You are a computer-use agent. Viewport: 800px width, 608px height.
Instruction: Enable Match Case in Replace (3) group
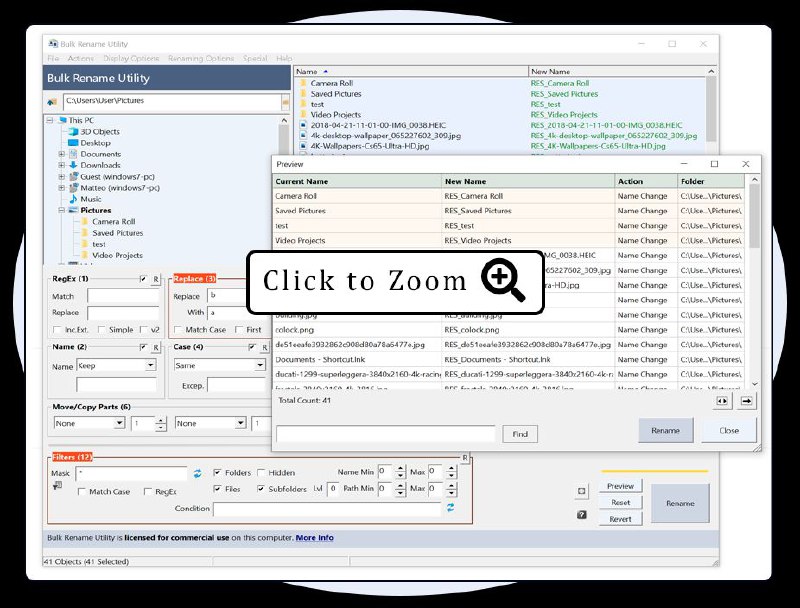point(178,330)
